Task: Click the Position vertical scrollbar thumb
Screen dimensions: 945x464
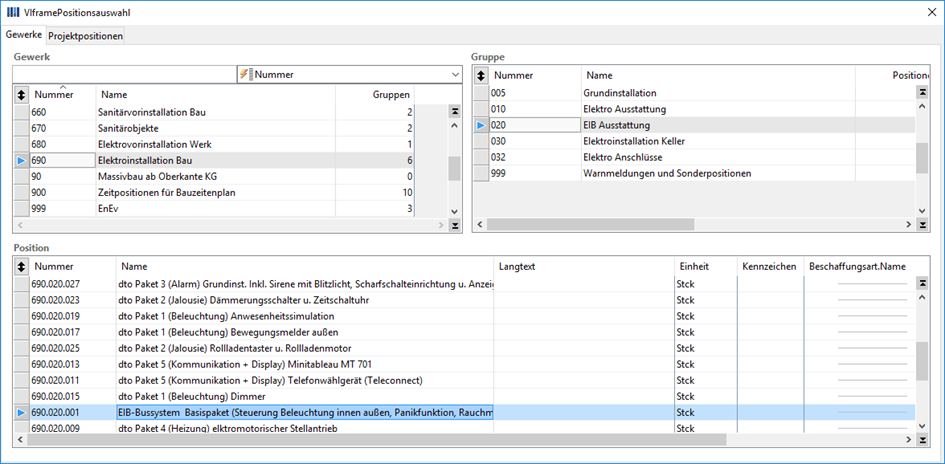Action: pyautogui.click(x=922, y=361)
